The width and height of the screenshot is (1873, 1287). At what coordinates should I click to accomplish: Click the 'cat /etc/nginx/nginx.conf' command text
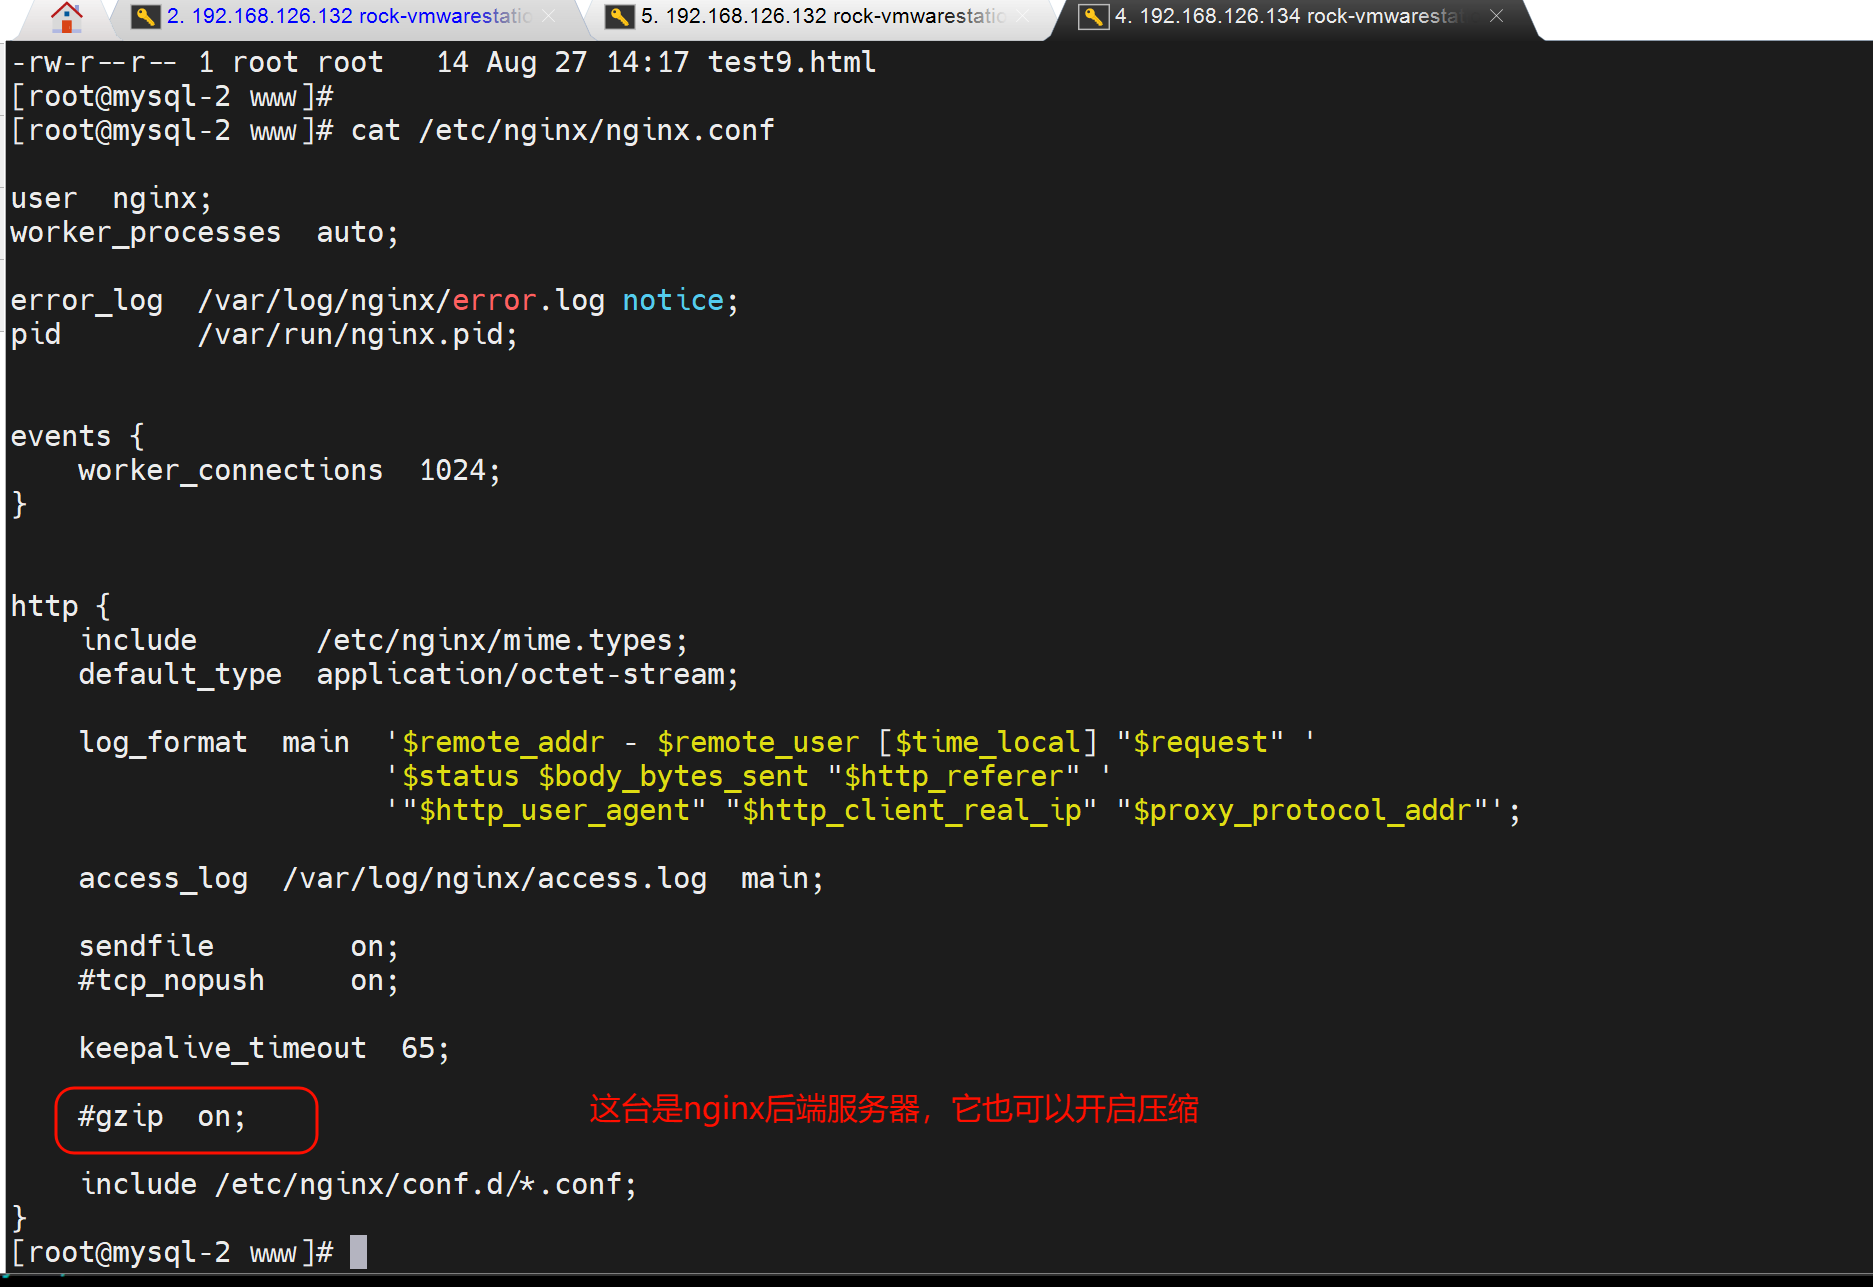click(x=562, y=130)
